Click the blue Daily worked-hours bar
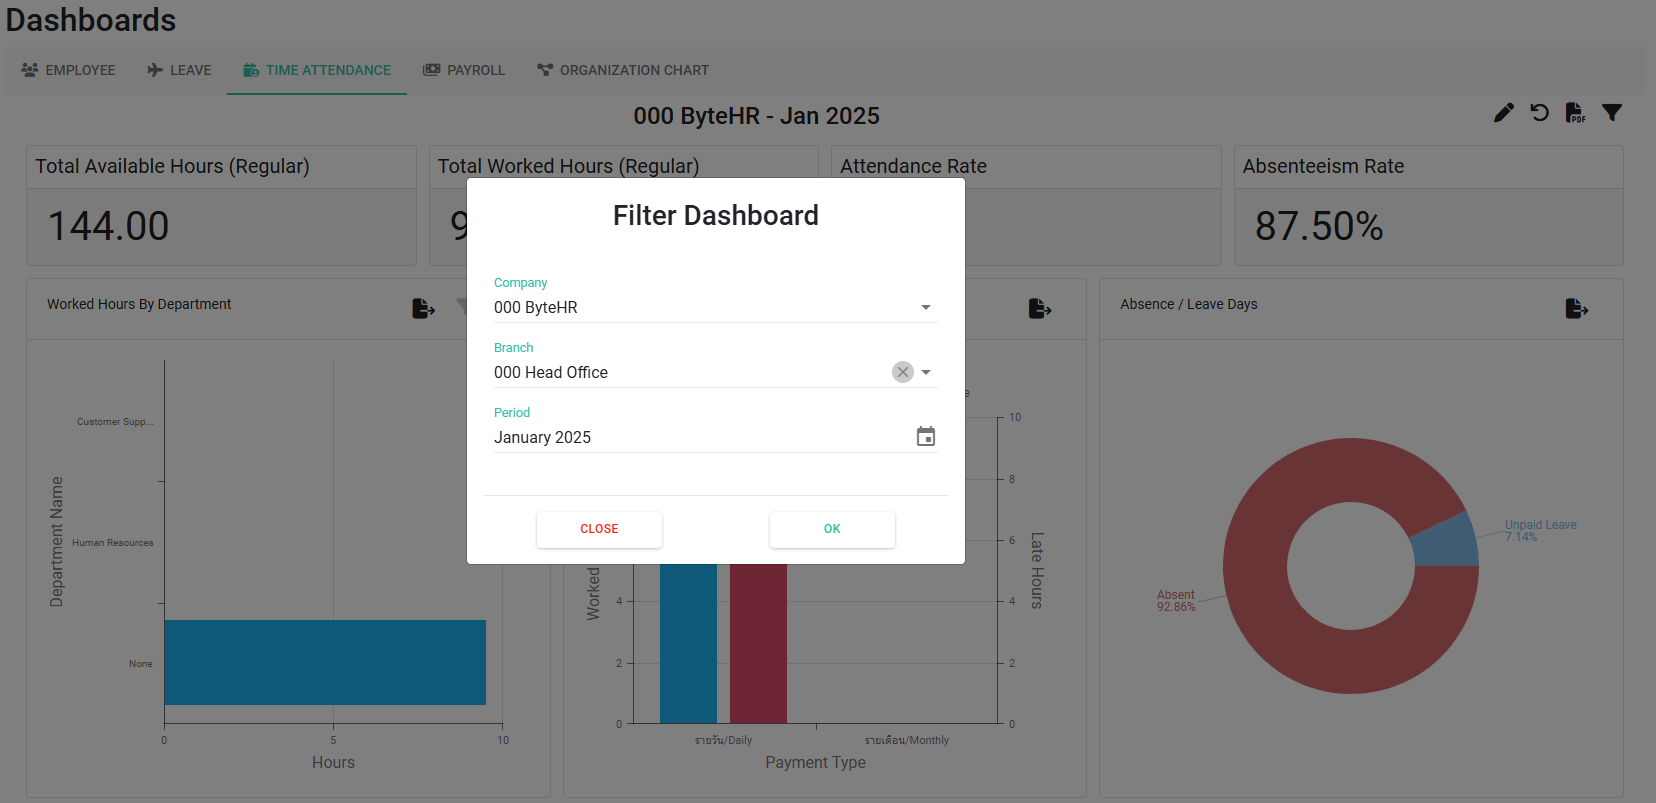Image resolution: width=1656 pixels, height=803 pixels. (x=688, y=643)
